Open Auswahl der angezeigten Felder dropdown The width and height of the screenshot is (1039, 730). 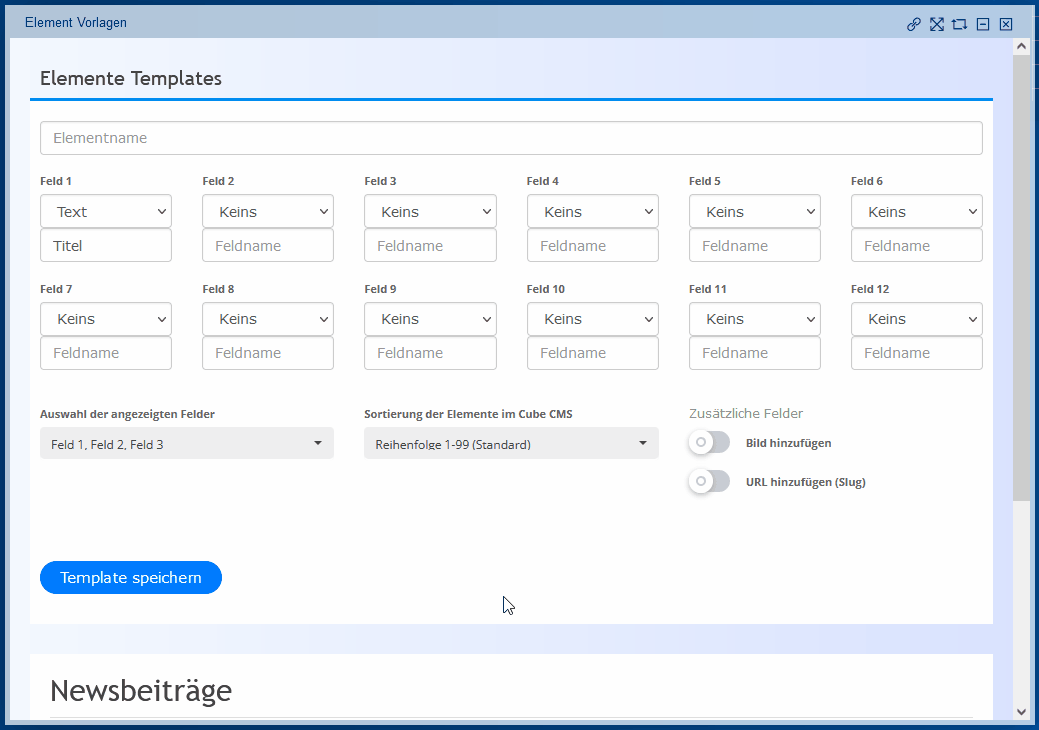[187, 444]
